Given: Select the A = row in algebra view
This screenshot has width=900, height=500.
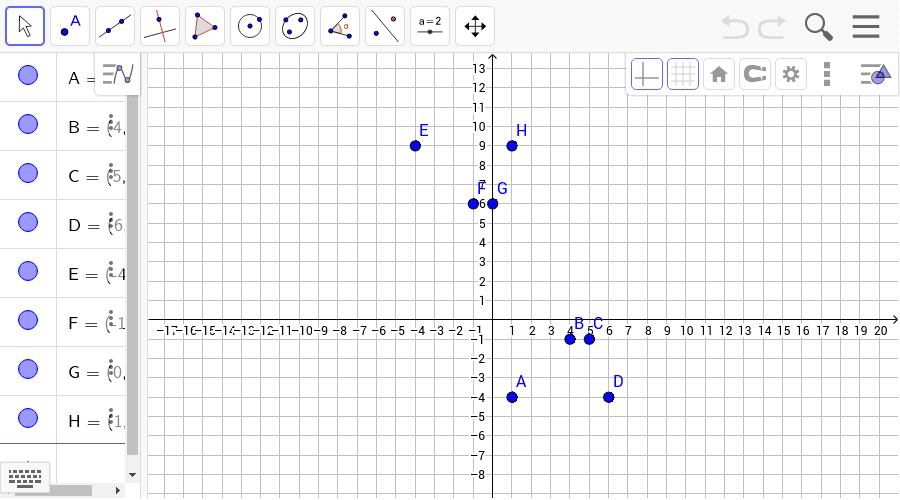Looking at the screenshot, I should 63,77.
